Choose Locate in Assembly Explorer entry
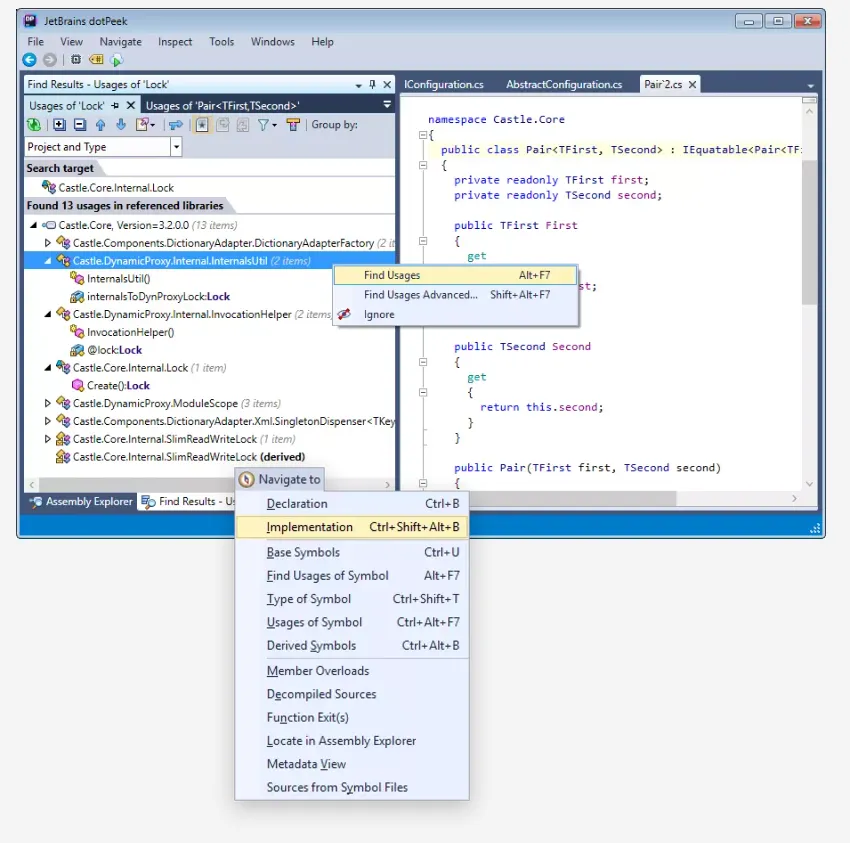This screenshot has width=850, height=843. coord(352,741)
